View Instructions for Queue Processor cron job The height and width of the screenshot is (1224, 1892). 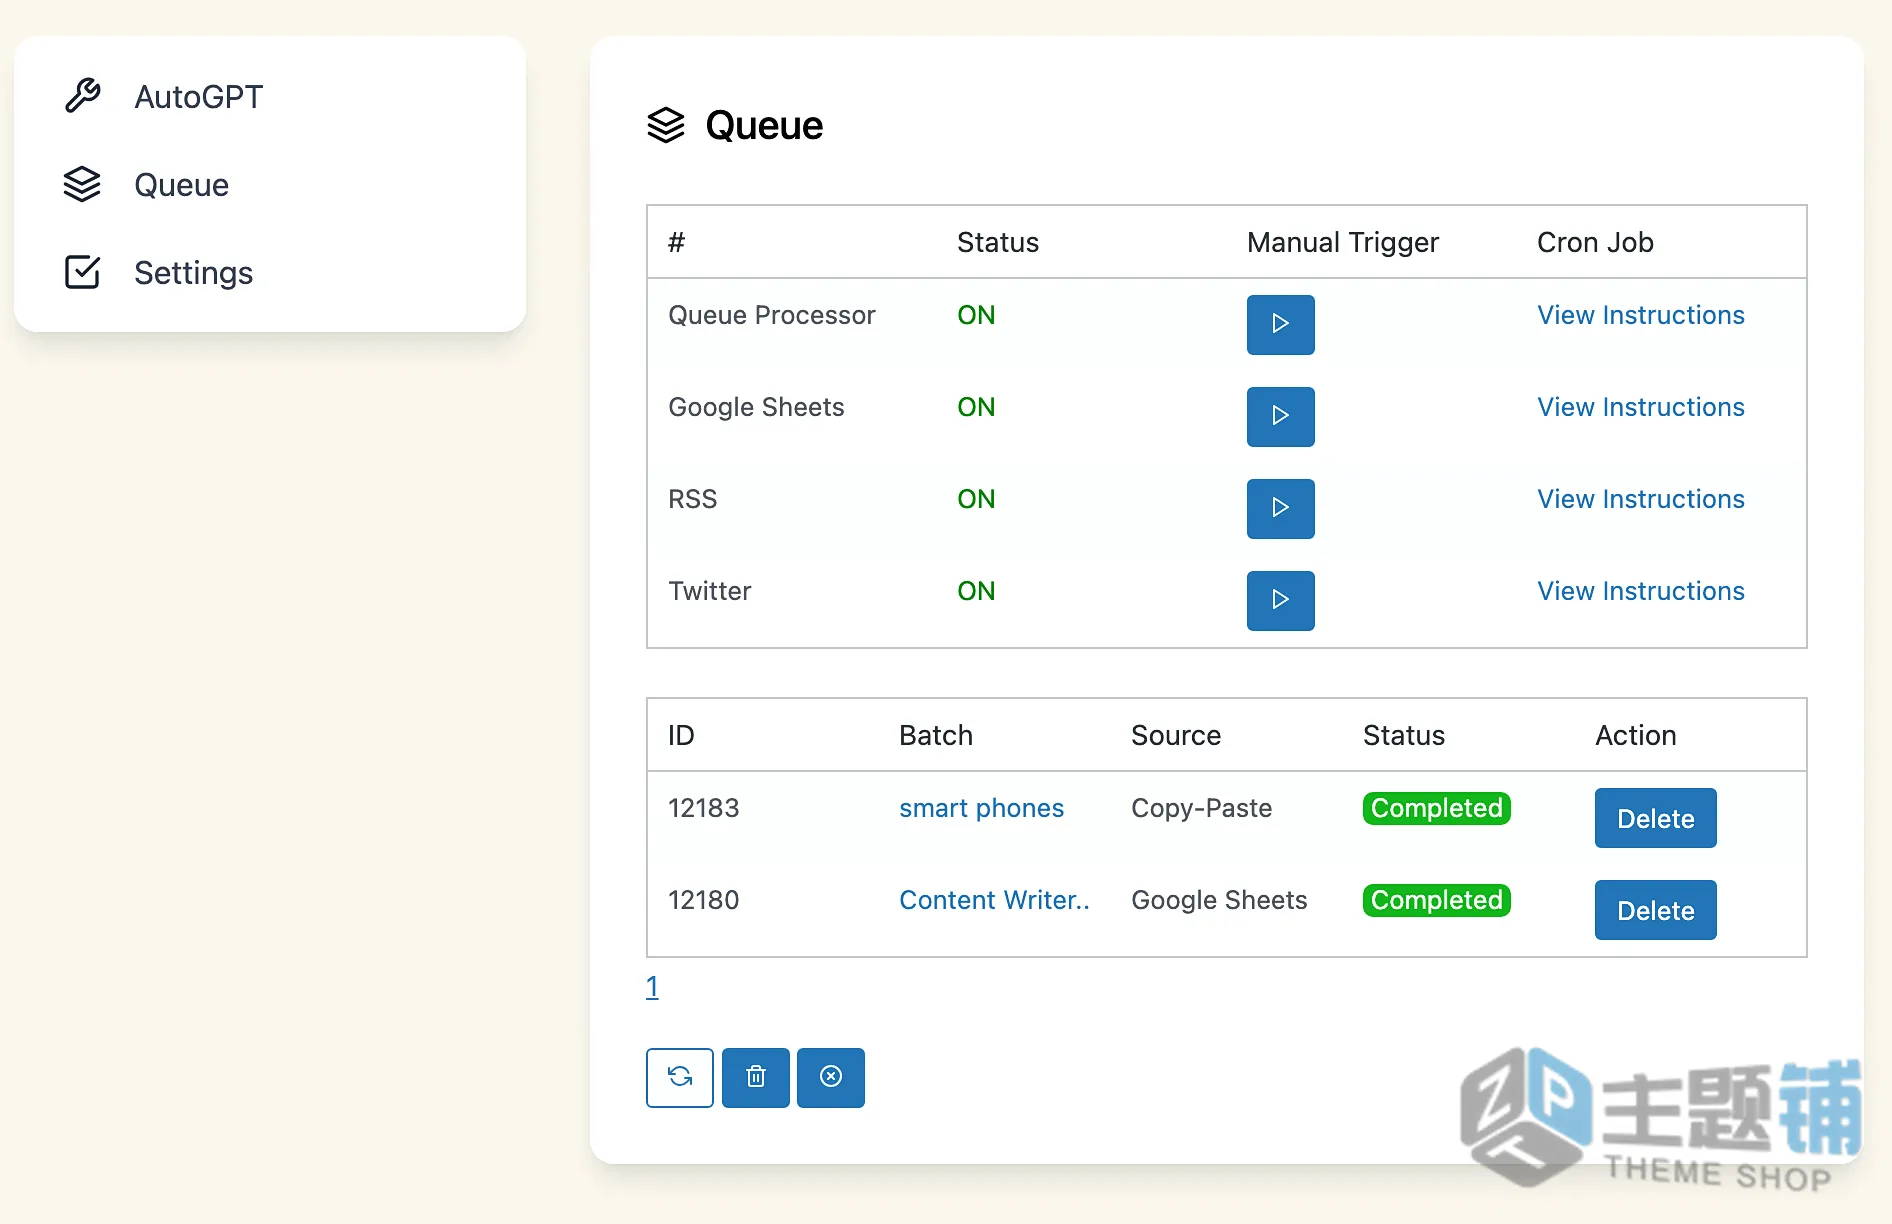pos(1640,315)
